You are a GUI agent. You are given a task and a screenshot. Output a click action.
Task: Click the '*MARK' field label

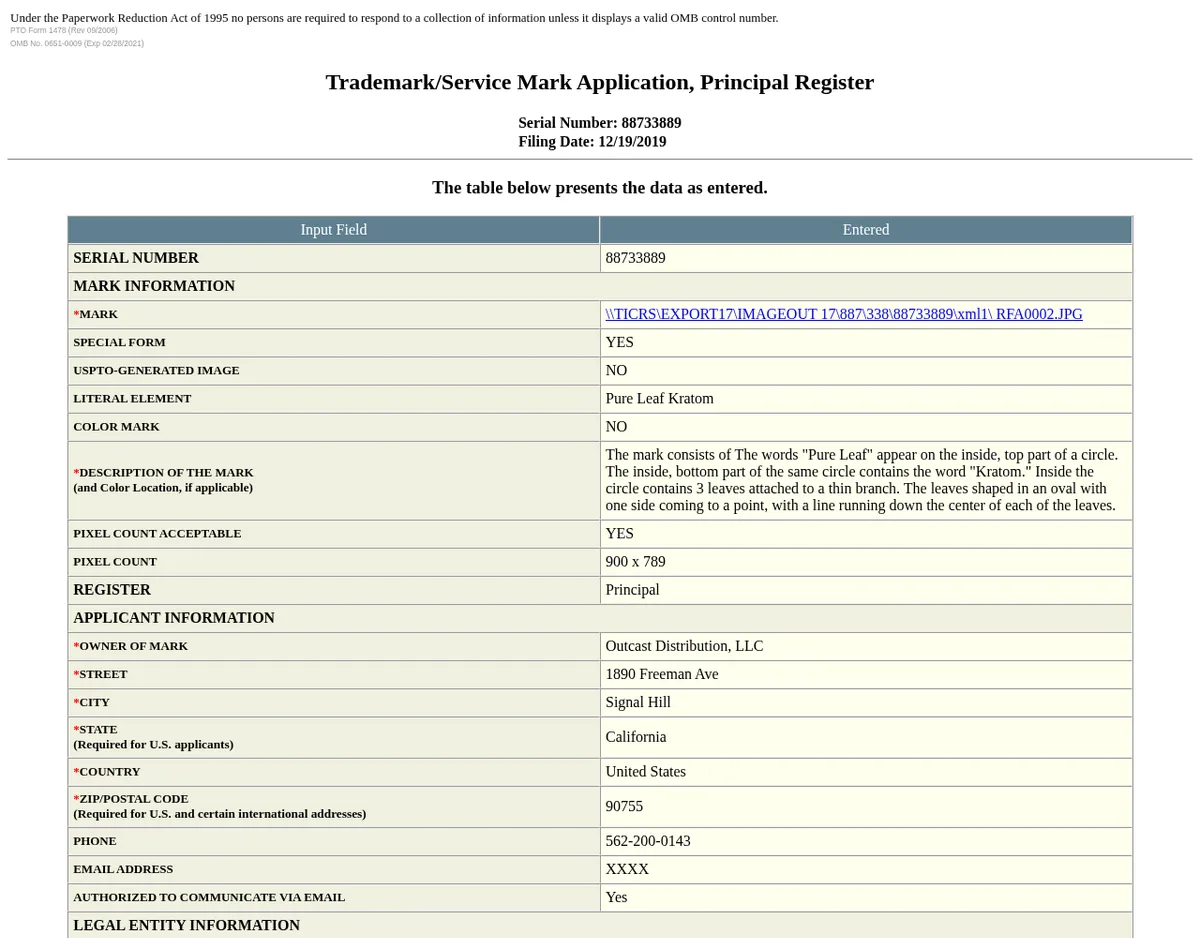[x=95, y=314]
